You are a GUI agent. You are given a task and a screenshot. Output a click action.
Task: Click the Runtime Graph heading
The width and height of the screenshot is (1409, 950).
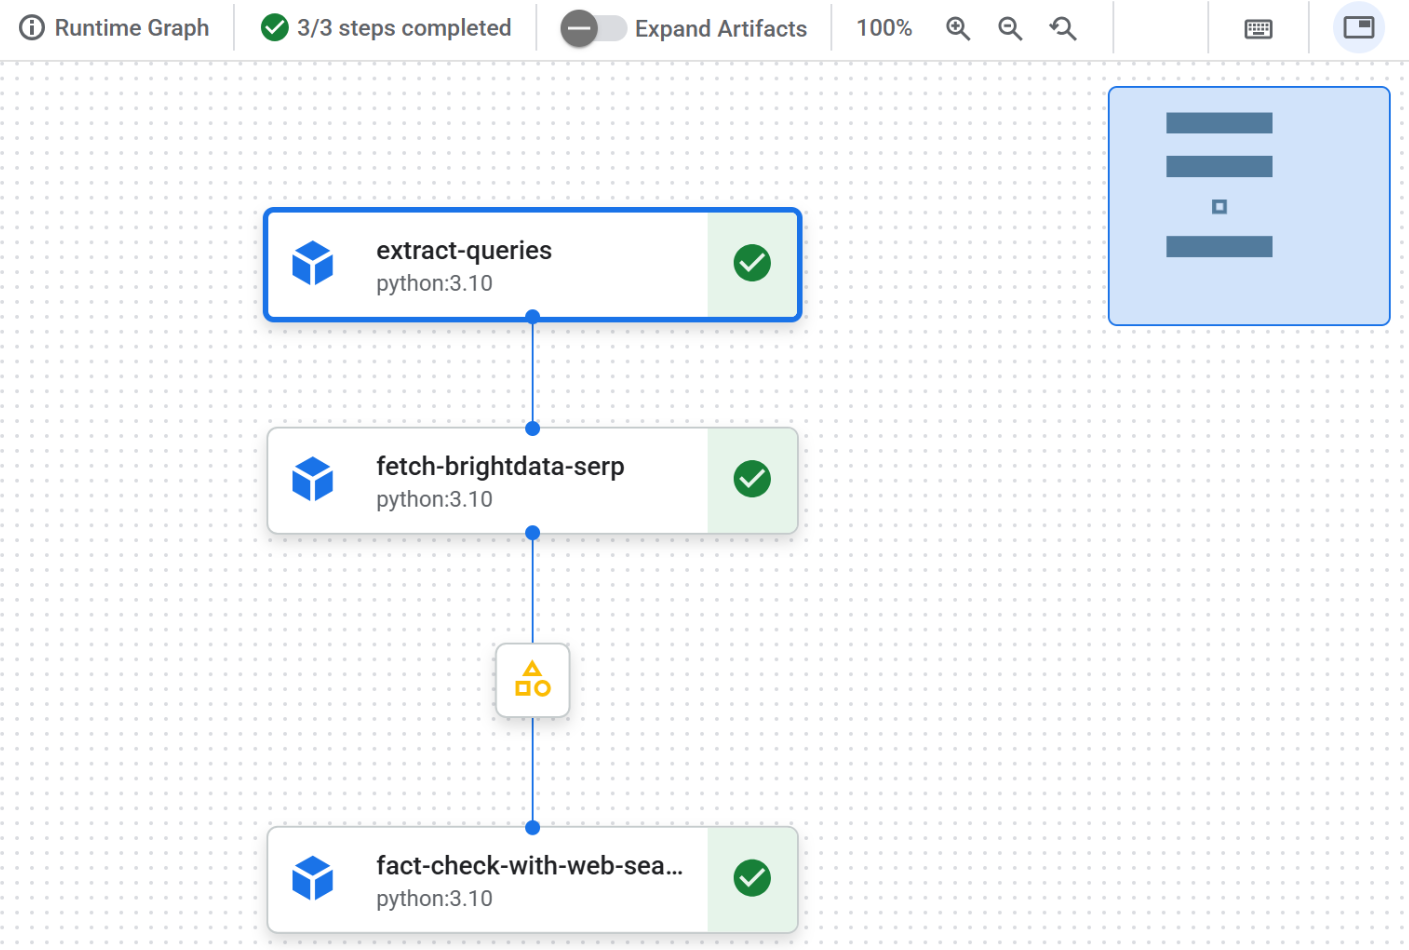(x=130, y=28)
